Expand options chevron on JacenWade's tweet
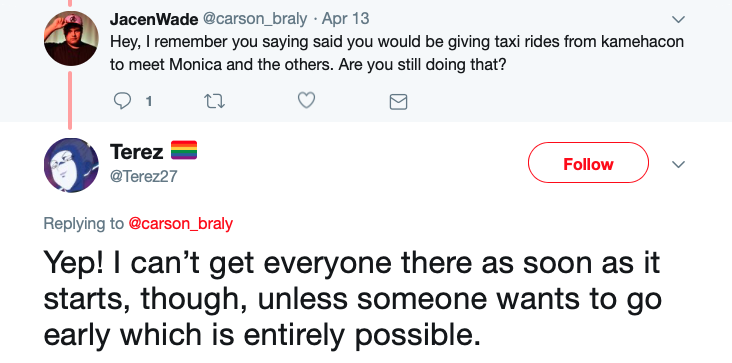 click(x=678, y=20)
